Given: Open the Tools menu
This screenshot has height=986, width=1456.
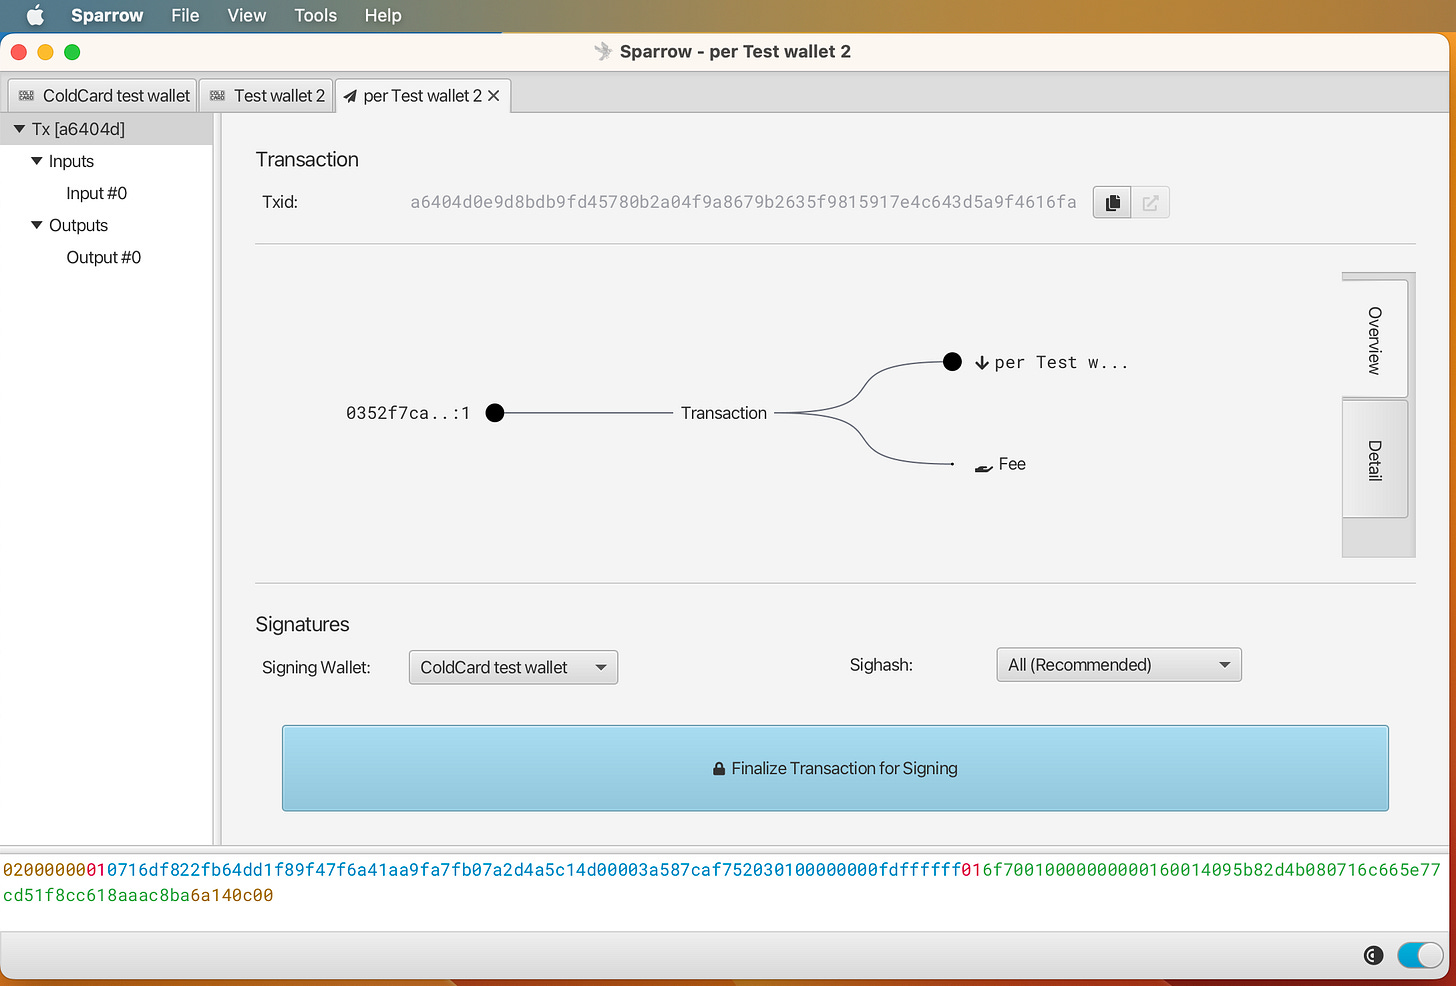Looking at the screenshot, I should [x=315, y=15].
